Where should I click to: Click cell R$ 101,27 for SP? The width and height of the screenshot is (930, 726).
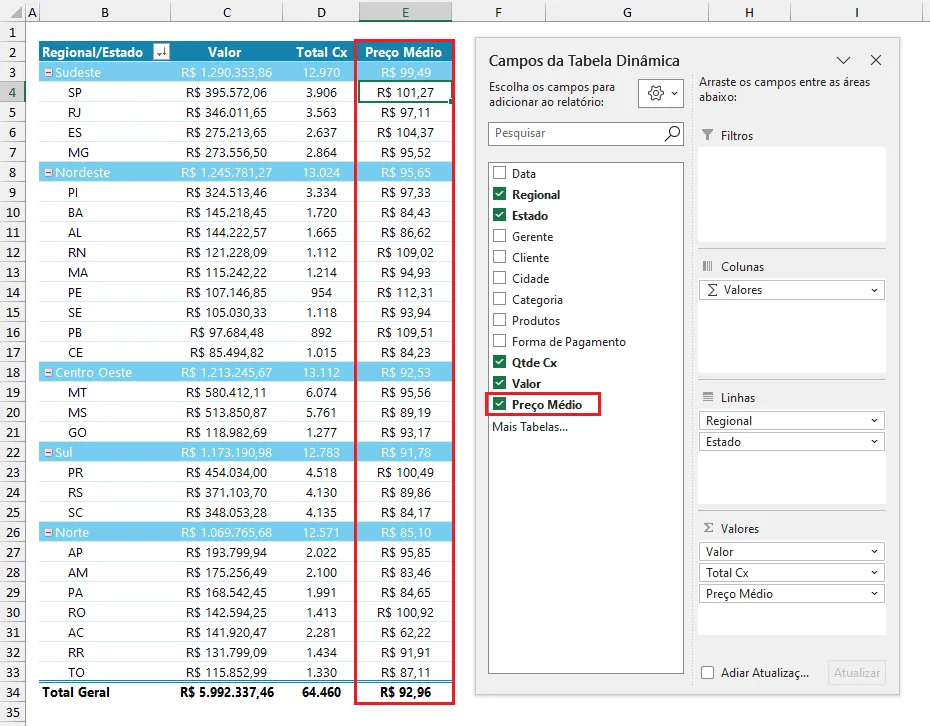pos(405,93)
